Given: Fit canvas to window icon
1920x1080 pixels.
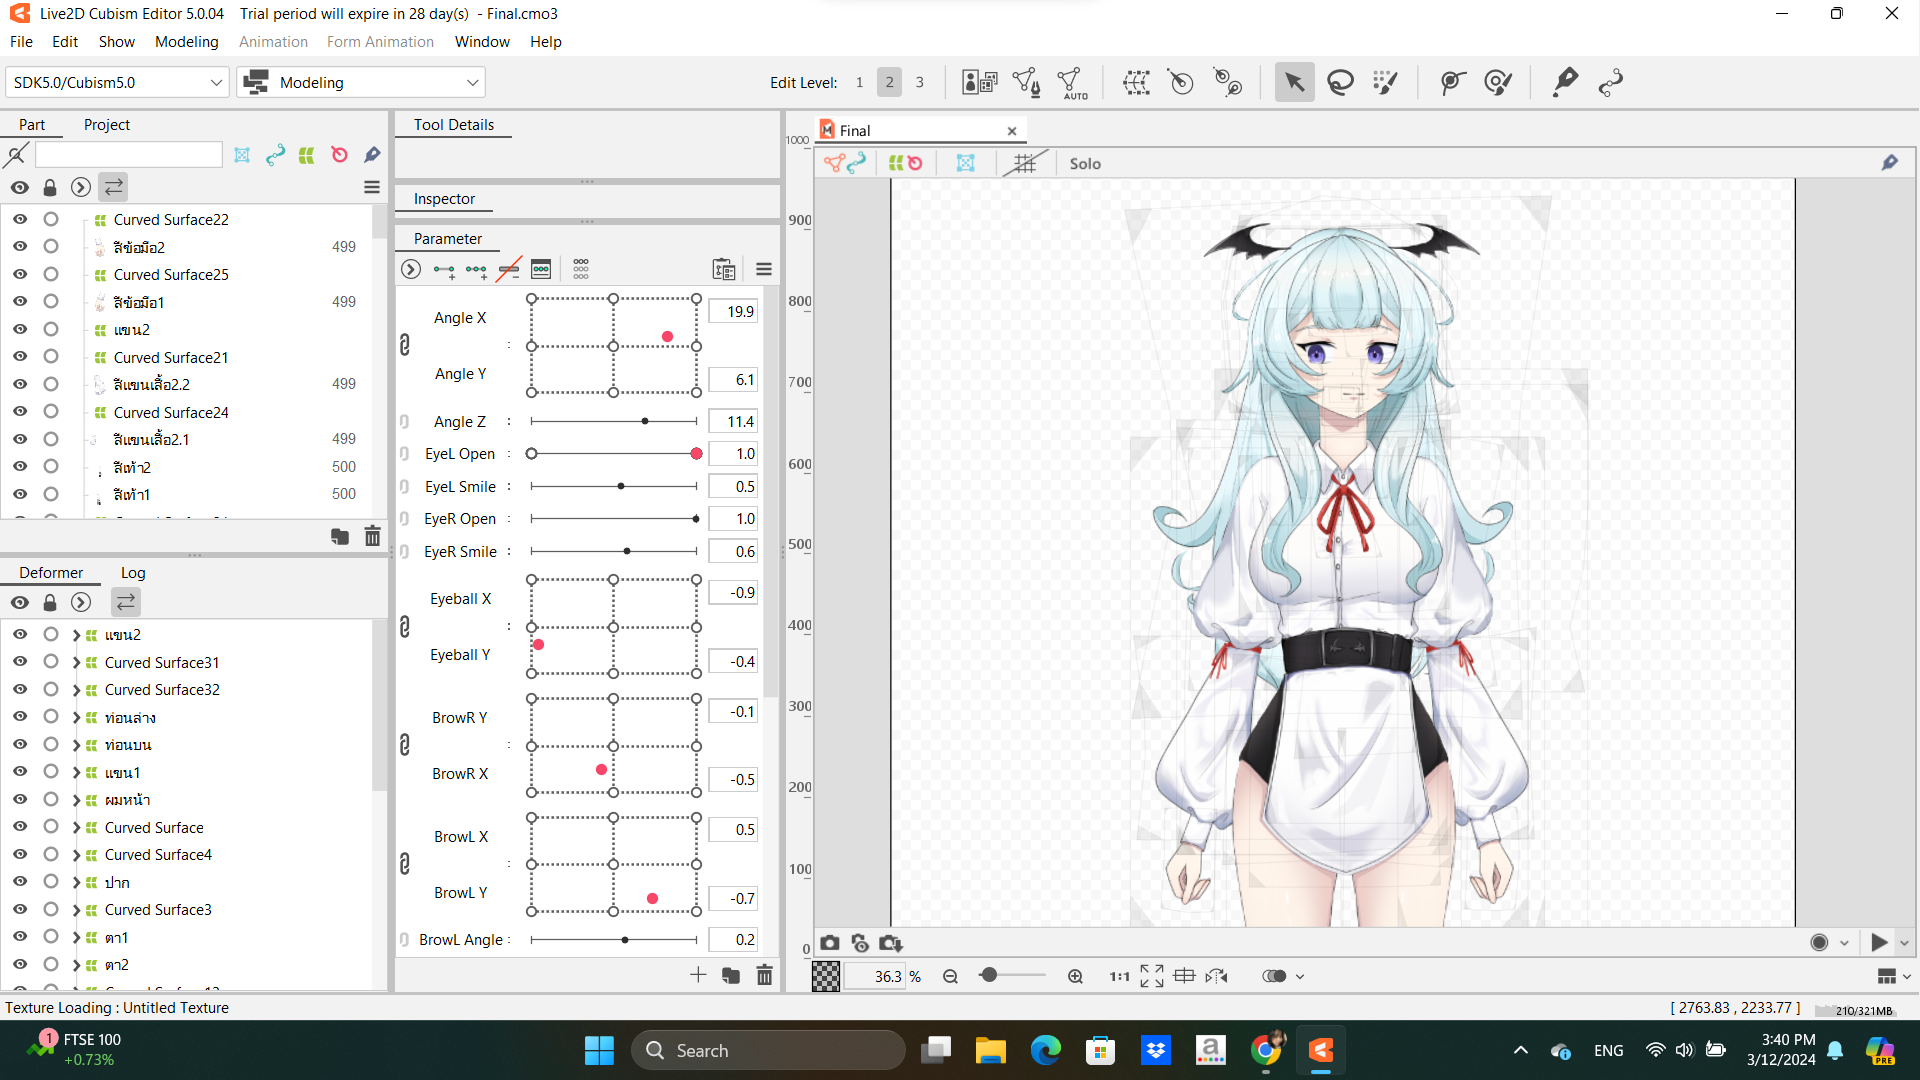Looking at the screenshot, I should (1152, 976).
